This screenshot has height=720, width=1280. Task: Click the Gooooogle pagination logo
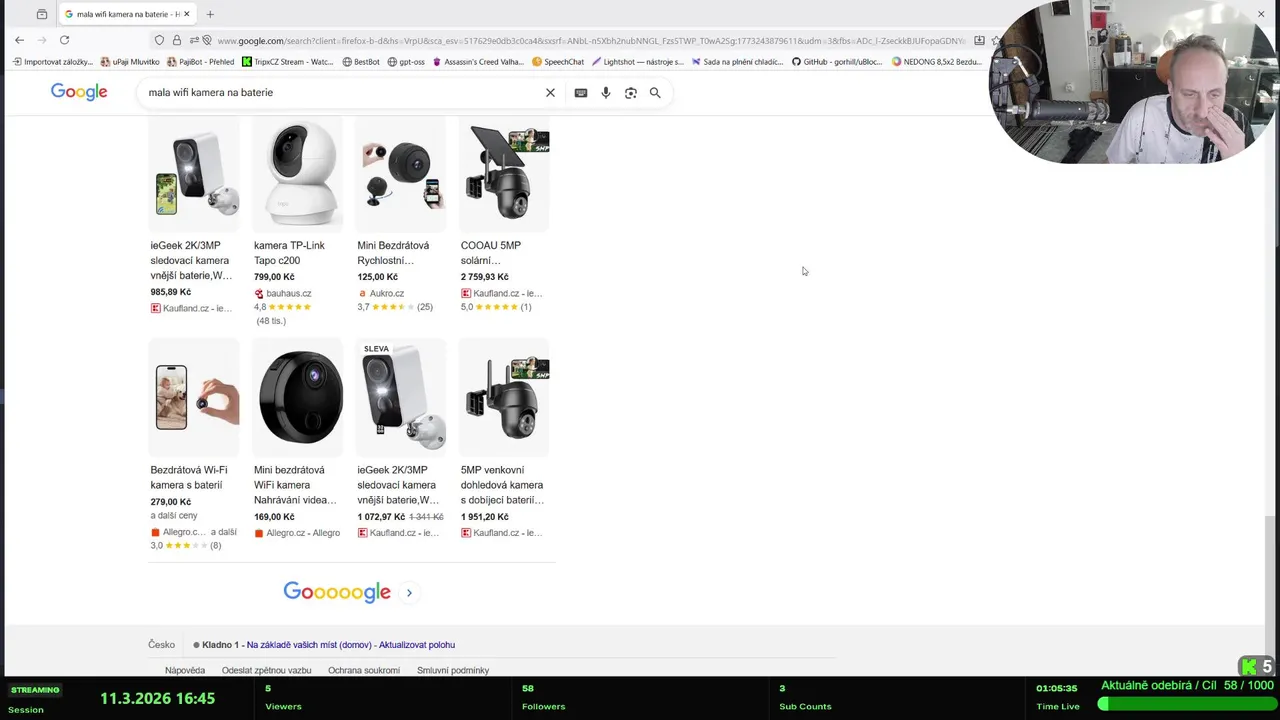[x=337, y=592]
